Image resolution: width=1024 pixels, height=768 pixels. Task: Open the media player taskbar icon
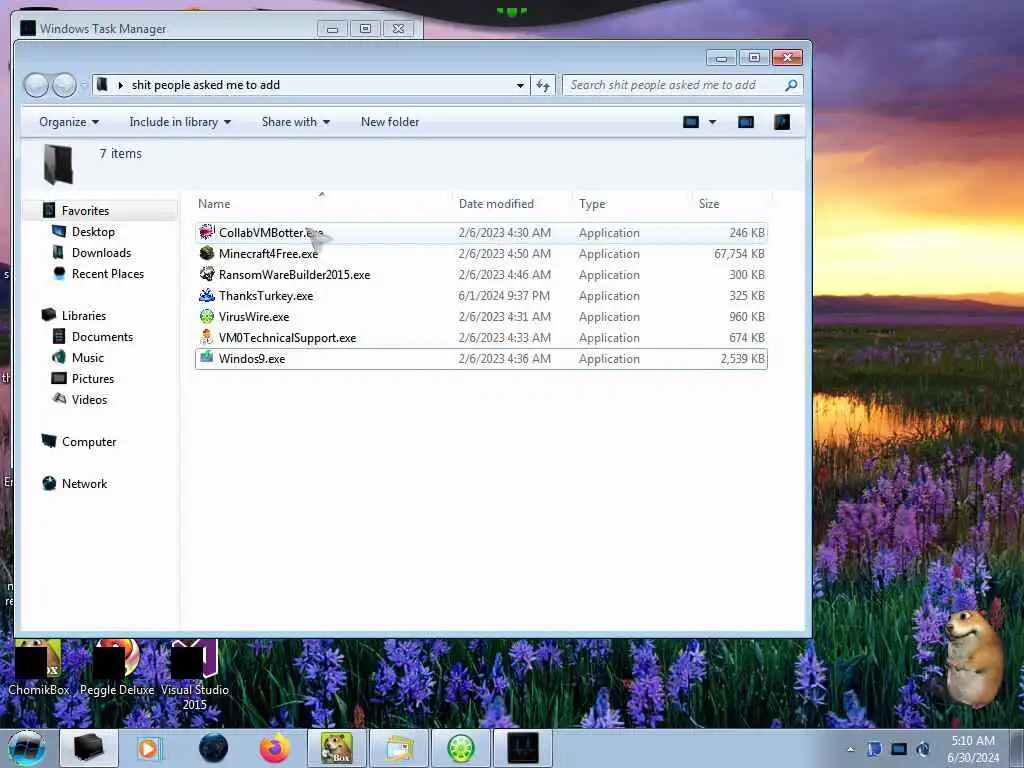(149, 748)
